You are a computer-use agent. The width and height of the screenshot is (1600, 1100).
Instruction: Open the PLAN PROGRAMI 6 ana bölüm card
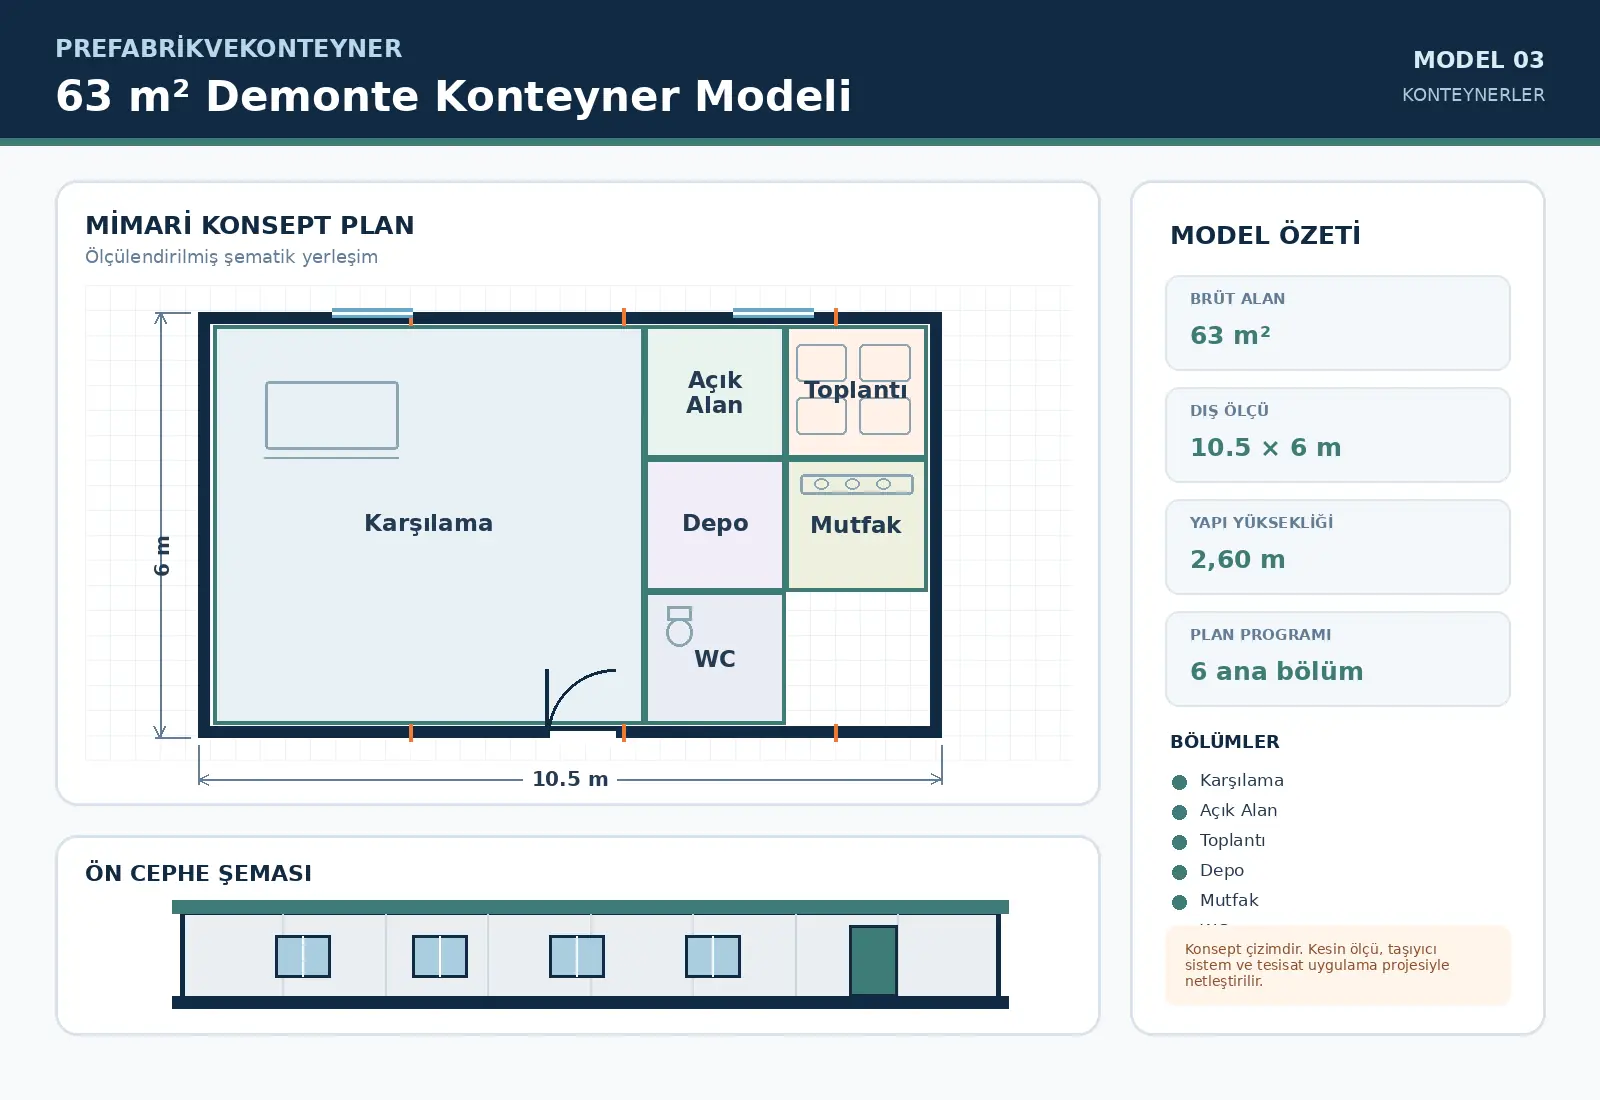tap(1338, 659)
